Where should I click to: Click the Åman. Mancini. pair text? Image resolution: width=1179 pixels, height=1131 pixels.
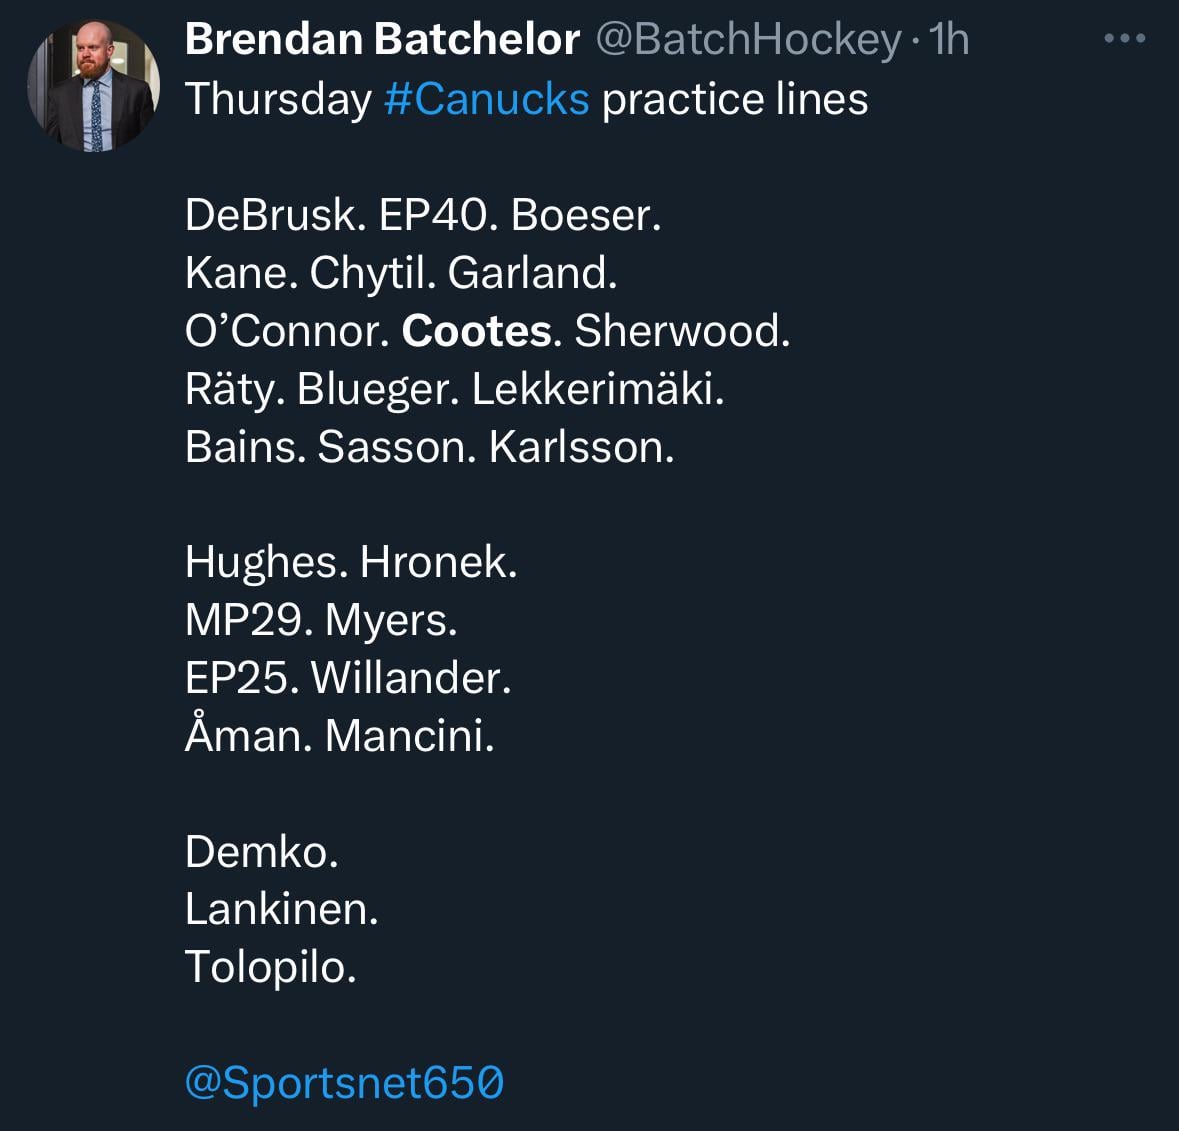(339, 736)
